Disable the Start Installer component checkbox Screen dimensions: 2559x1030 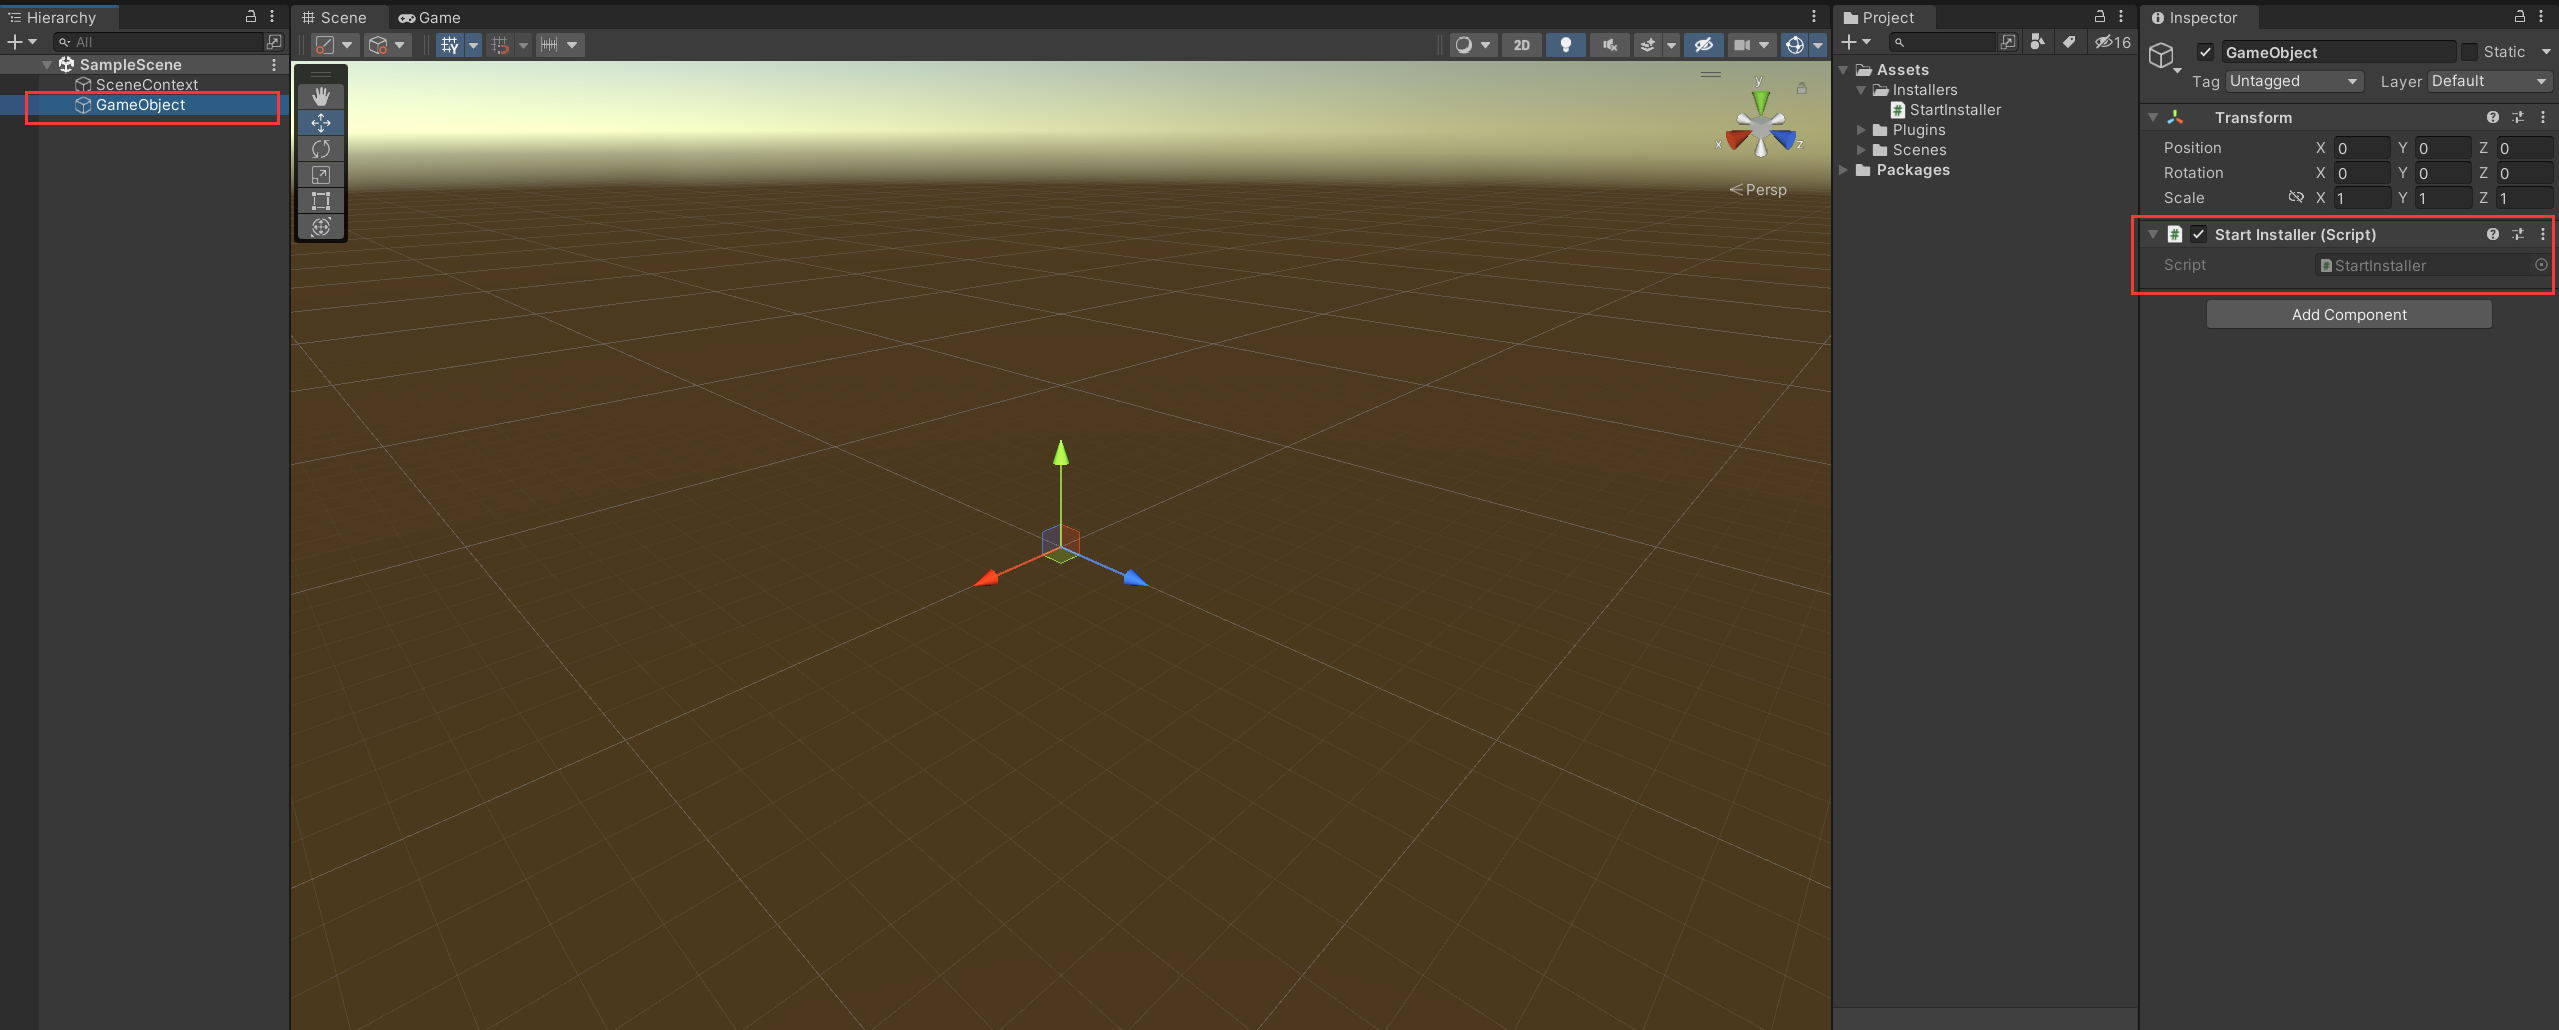click(2199, 234)
